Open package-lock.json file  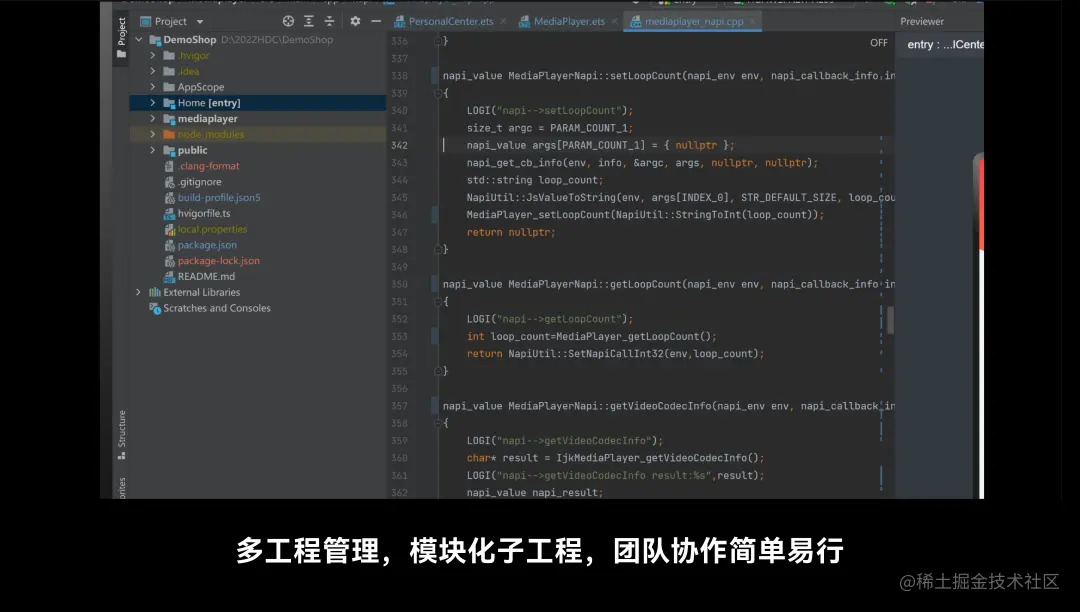218,261
